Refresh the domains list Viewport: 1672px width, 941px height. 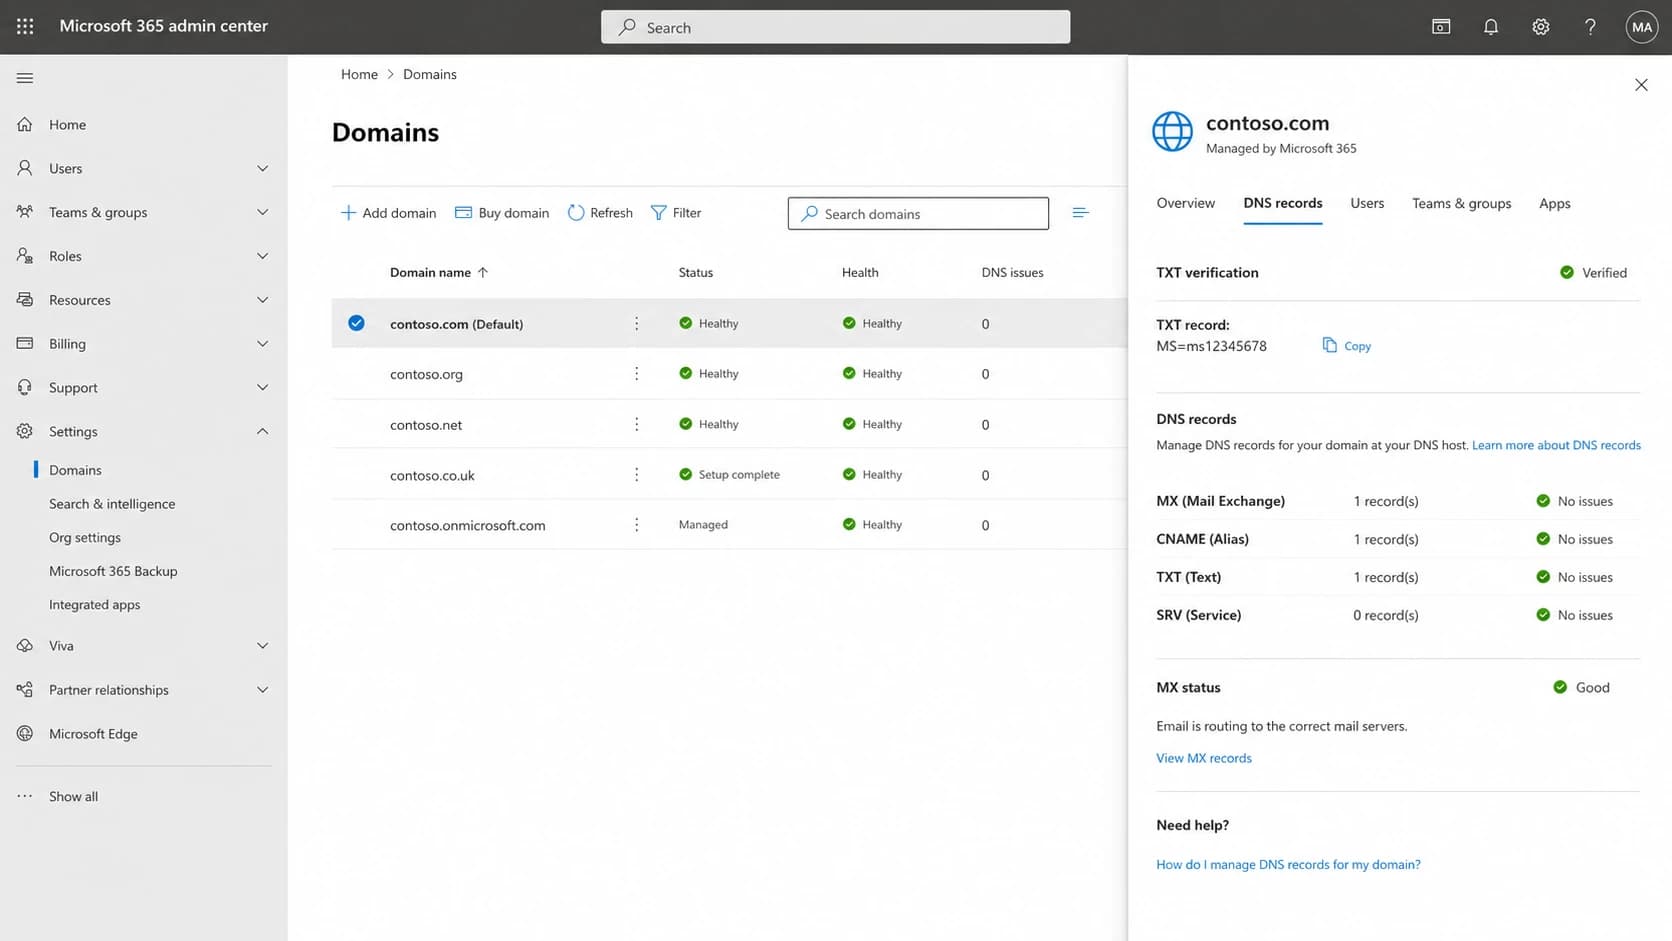[x=600, y=213]
